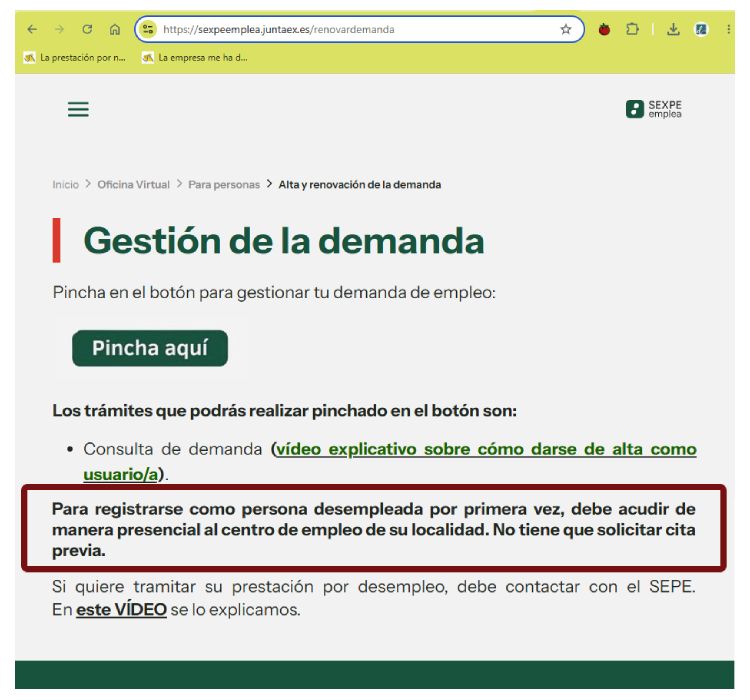Screen dimensions: 750x700
Task: Click the 'Para registrarse como persona desempleada' paragraph
Action: pos(374,530)
